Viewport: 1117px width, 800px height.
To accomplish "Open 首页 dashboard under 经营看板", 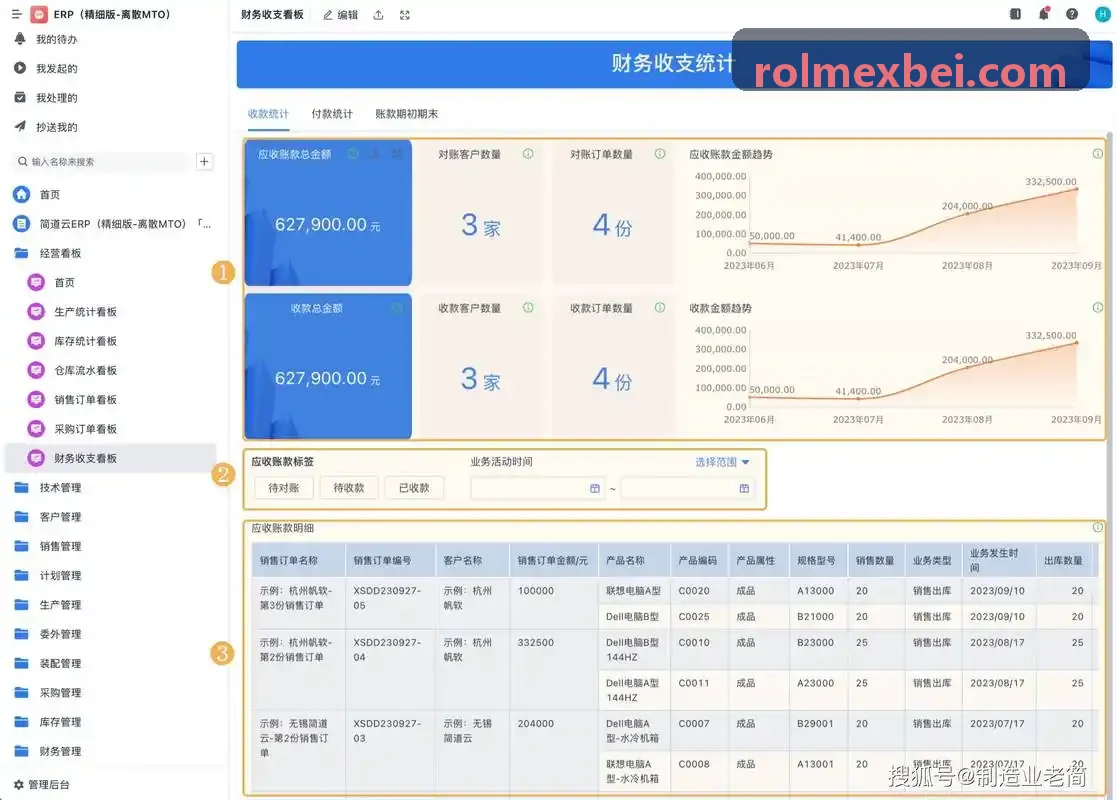I will click(x=64, y=282).
